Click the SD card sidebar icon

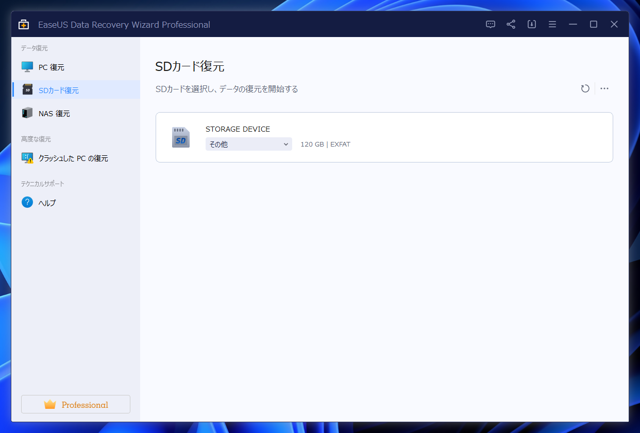(27, 89)
